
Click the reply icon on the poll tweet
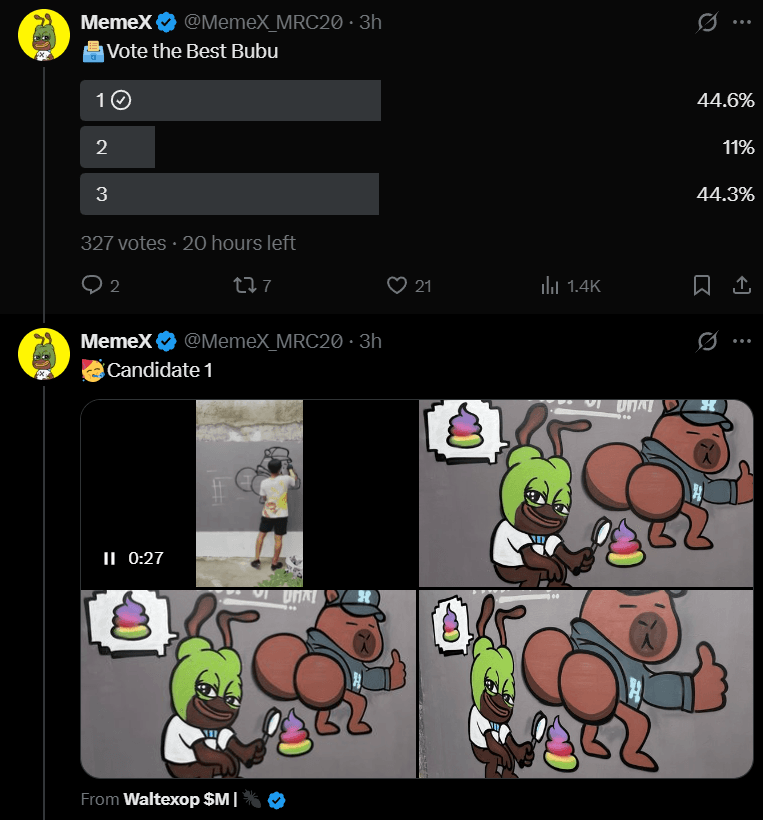[91, 285]
